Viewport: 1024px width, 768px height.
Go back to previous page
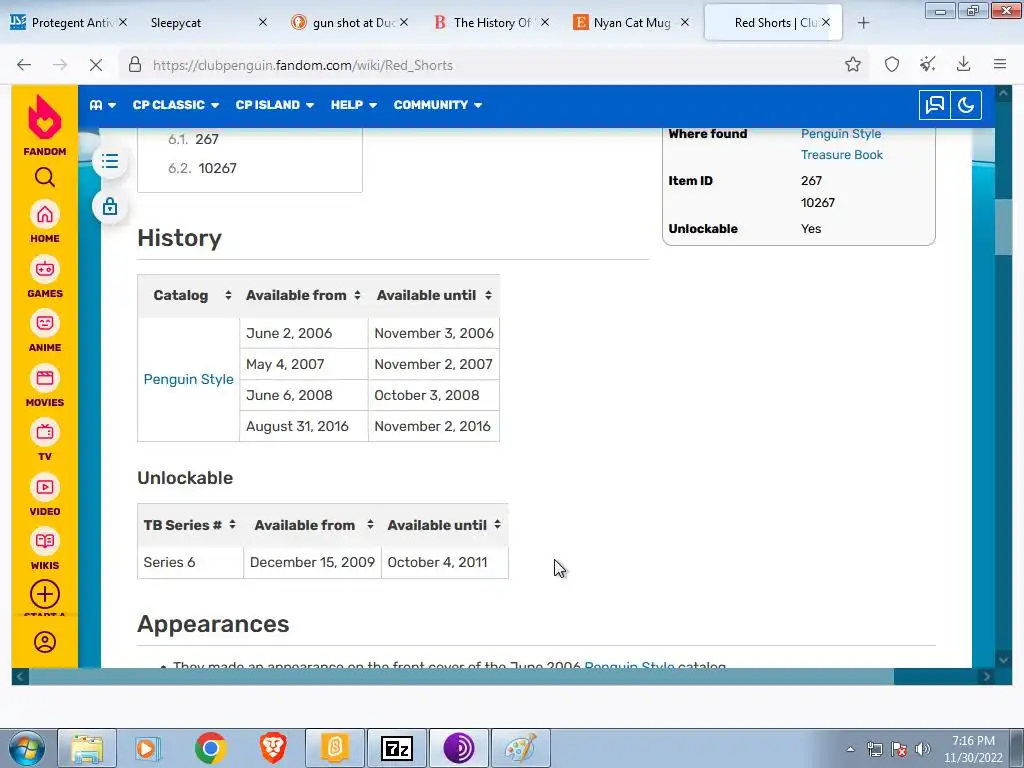(x=24, y=65)
